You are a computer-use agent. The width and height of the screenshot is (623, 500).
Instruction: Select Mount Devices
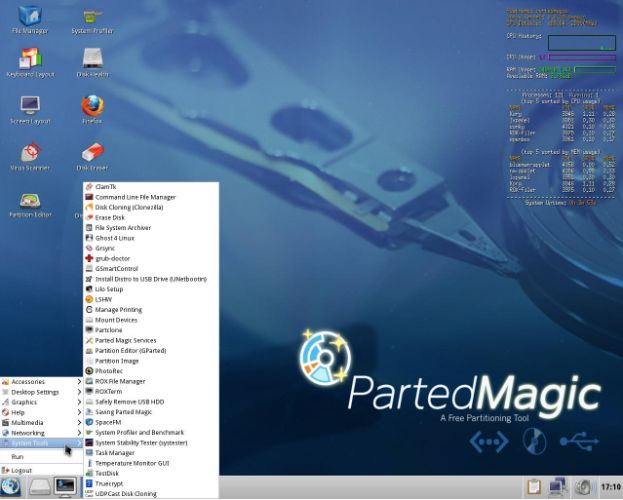(x=151, y=320)
